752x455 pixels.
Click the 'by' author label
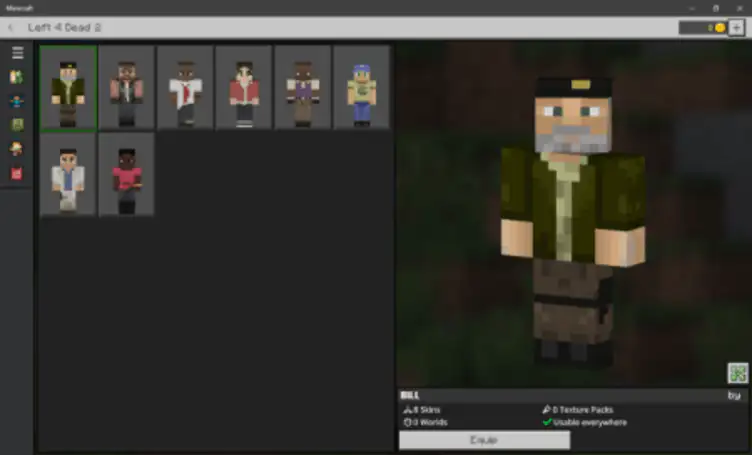pos(734,396)
